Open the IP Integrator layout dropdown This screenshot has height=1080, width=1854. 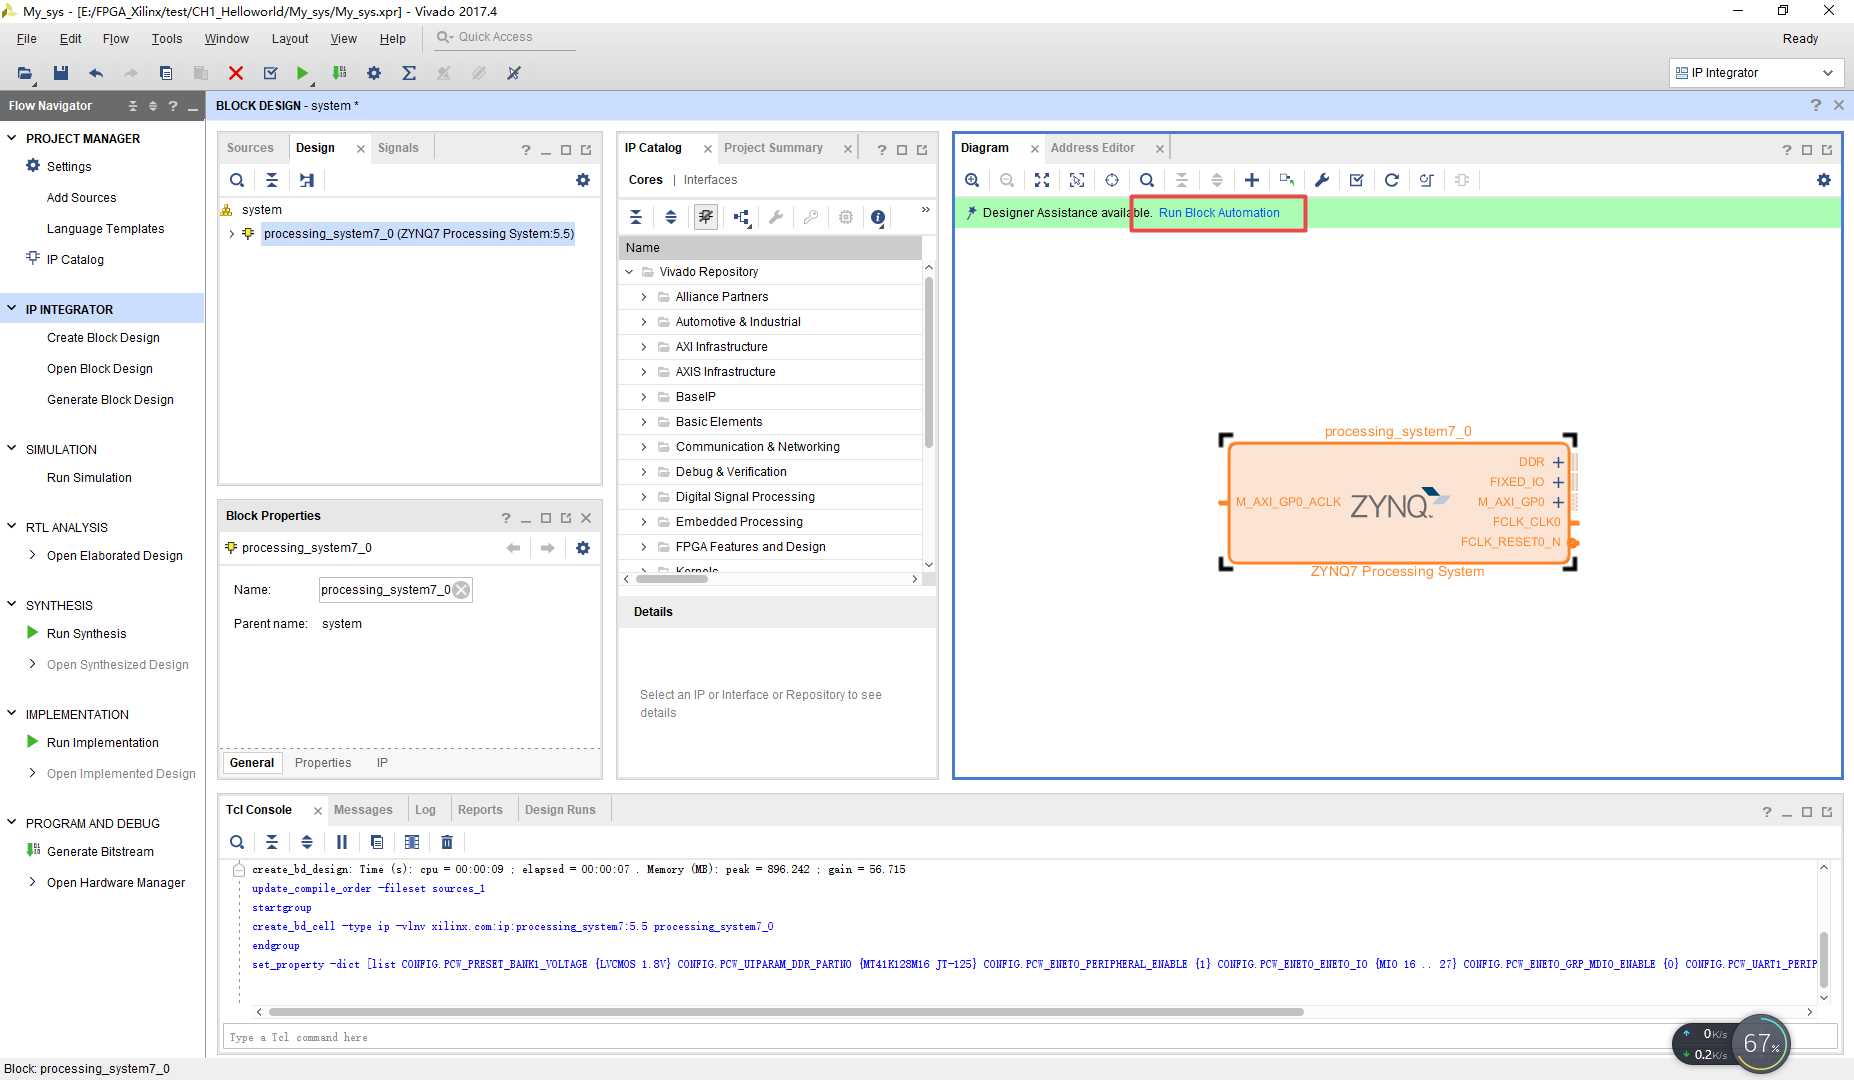click(x=1756, y=73)
